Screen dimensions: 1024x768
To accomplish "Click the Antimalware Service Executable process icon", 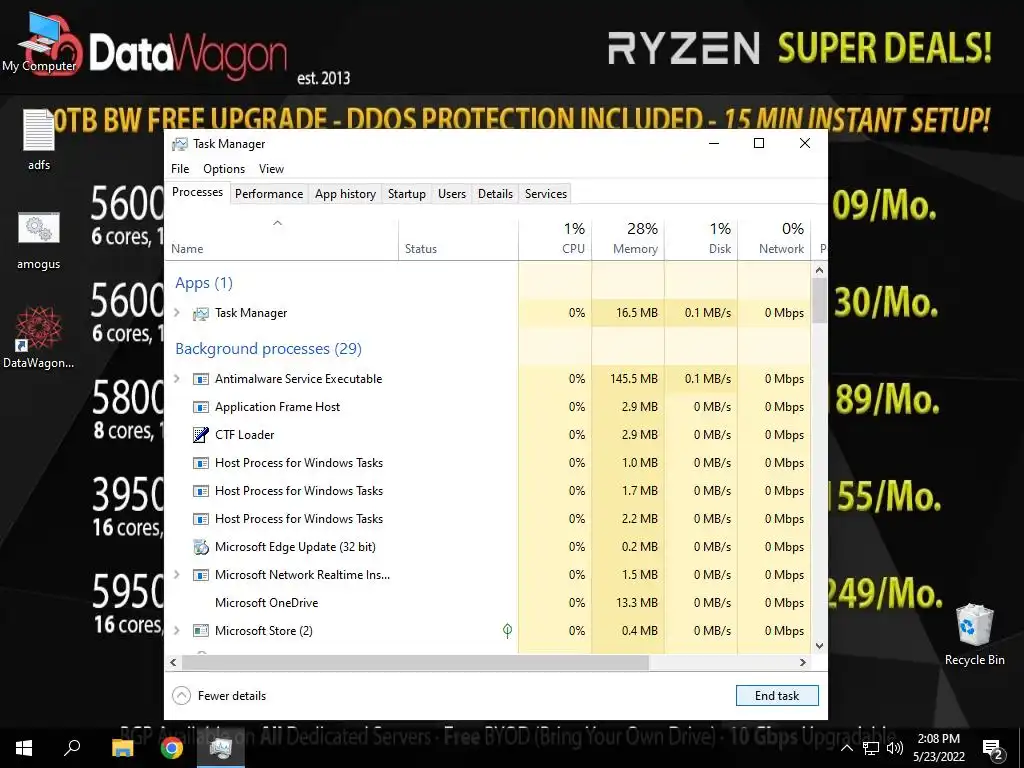I will 200,379.
